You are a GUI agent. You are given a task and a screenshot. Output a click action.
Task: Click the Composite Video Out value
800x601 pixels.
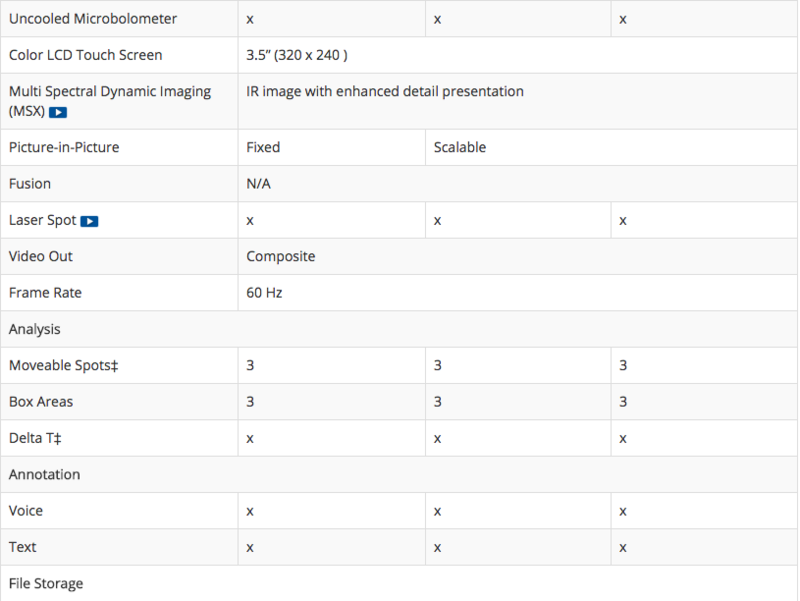coord(281,257)
